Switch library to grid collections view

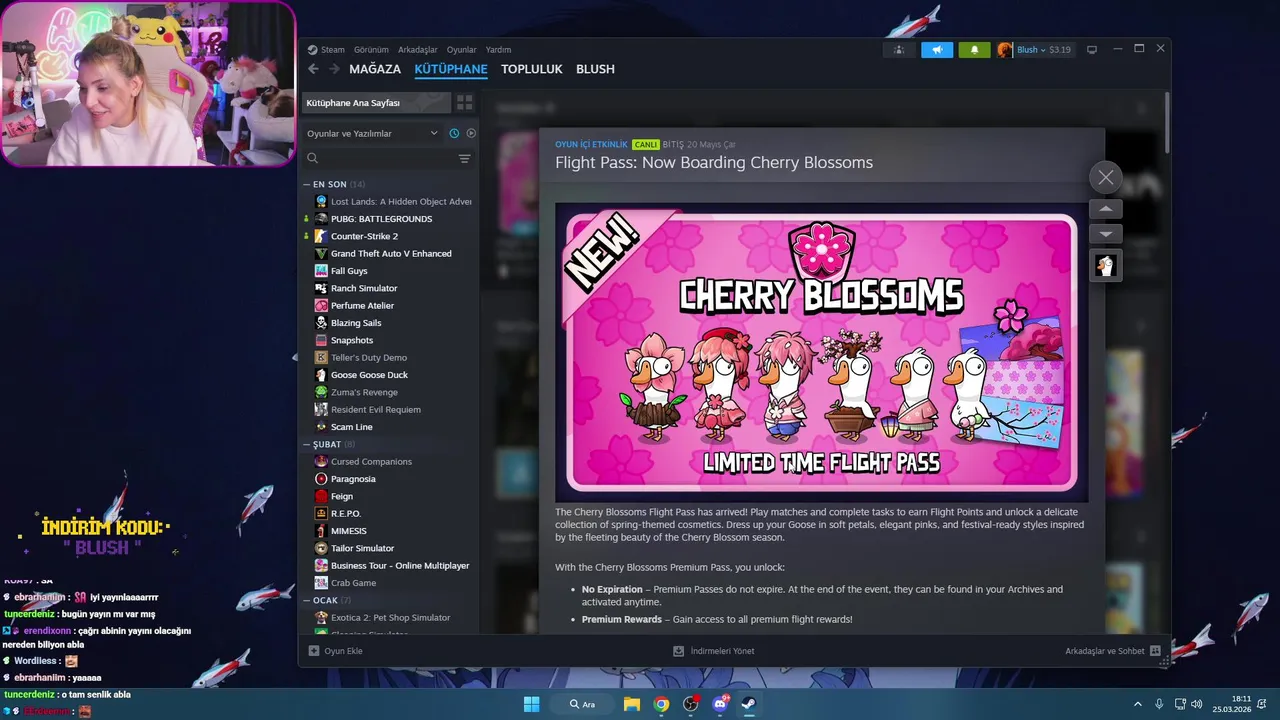tap(464, 102)
